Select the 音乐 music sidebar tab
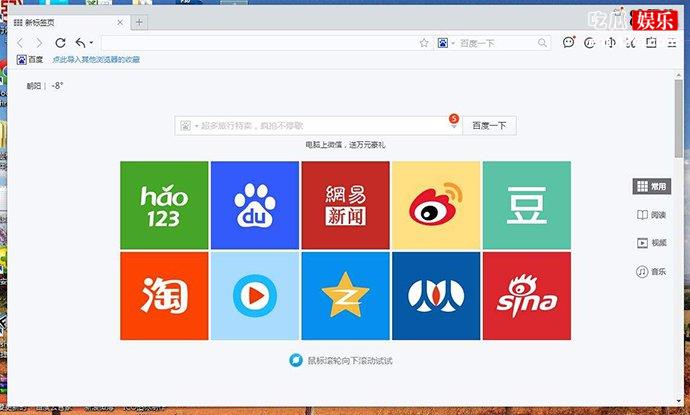Viewport: 690px width, 415px height. 652,272
